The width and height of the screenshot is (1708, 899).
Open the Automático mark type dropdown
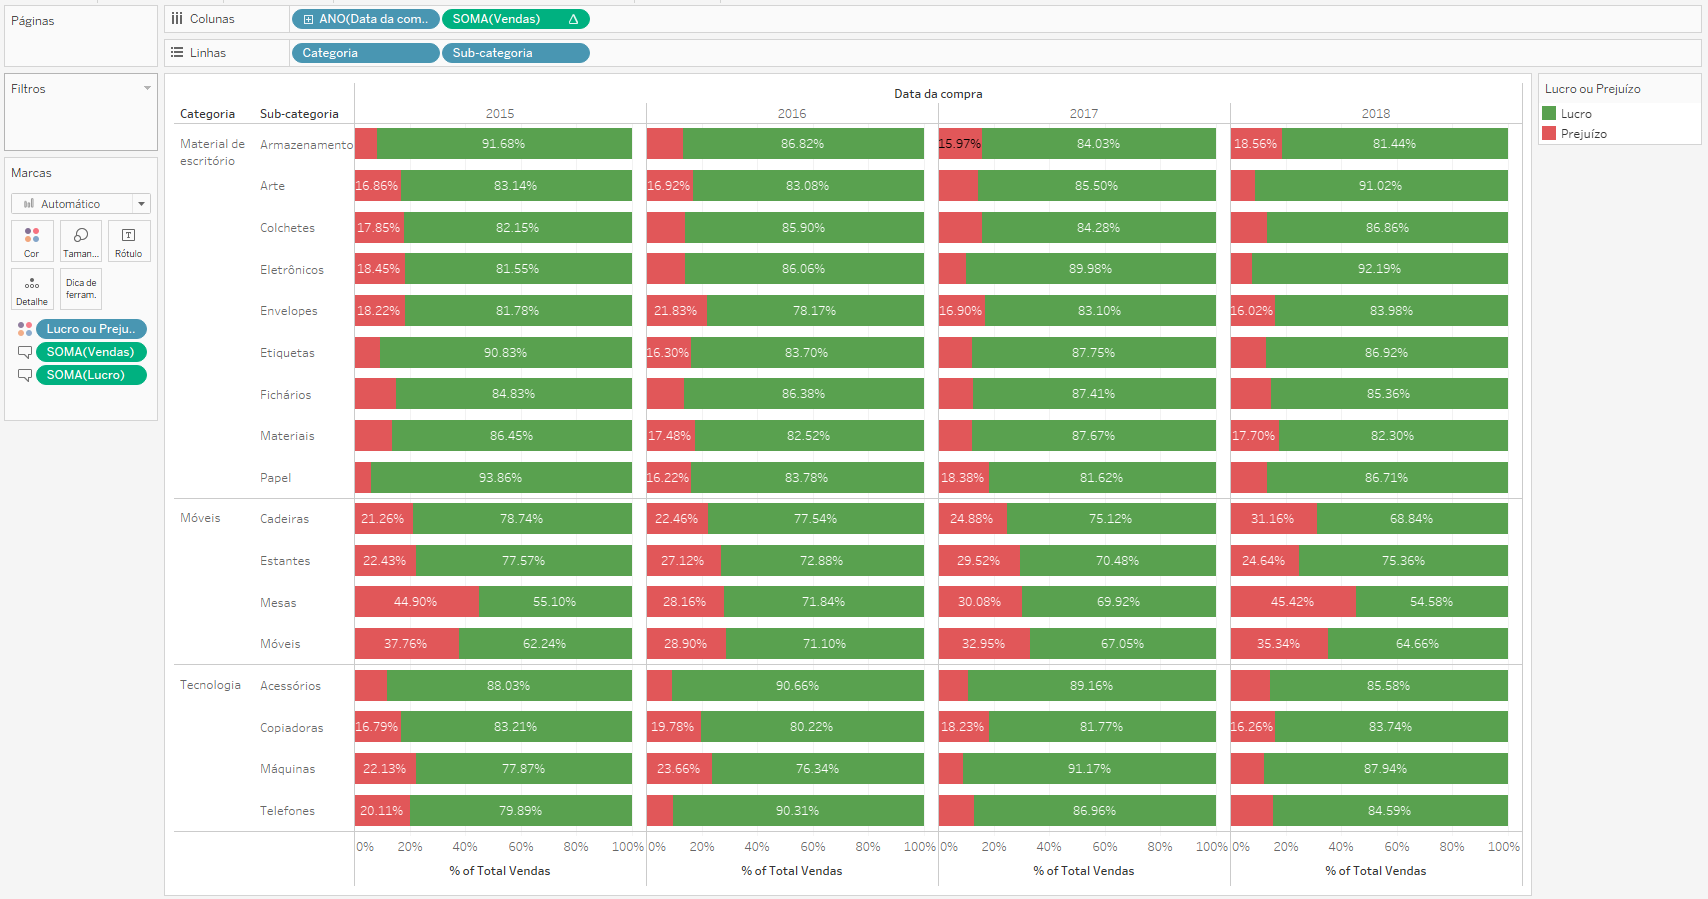(x=142, y=204)
